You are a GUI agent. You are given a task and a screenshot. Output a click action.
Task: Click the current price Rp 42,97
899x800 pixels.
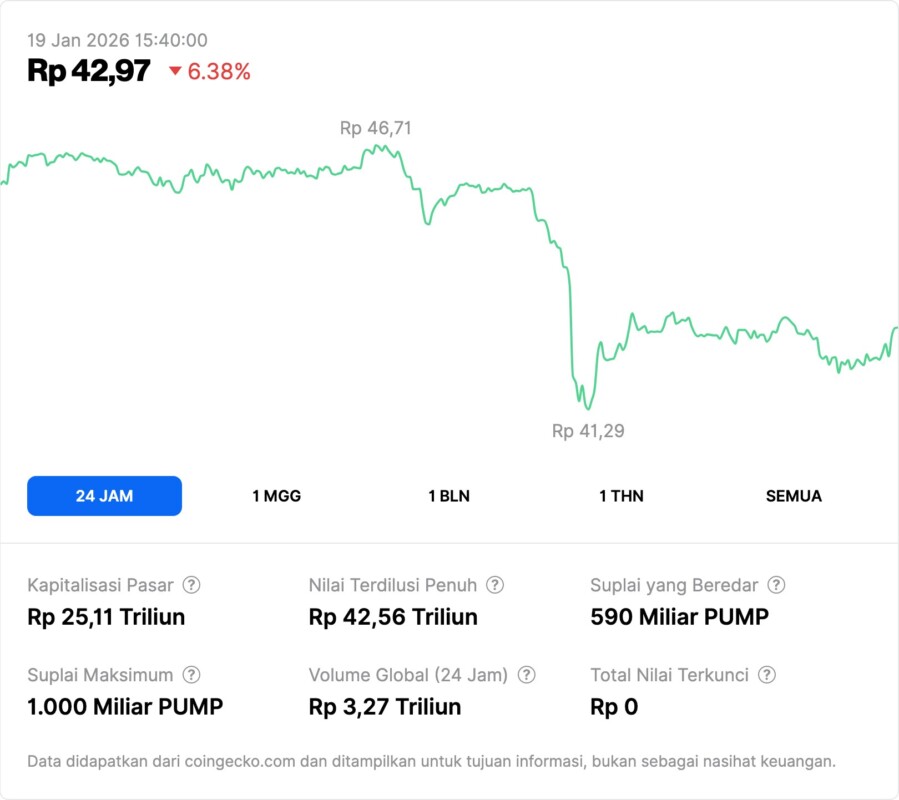click(x=89, y=71)
